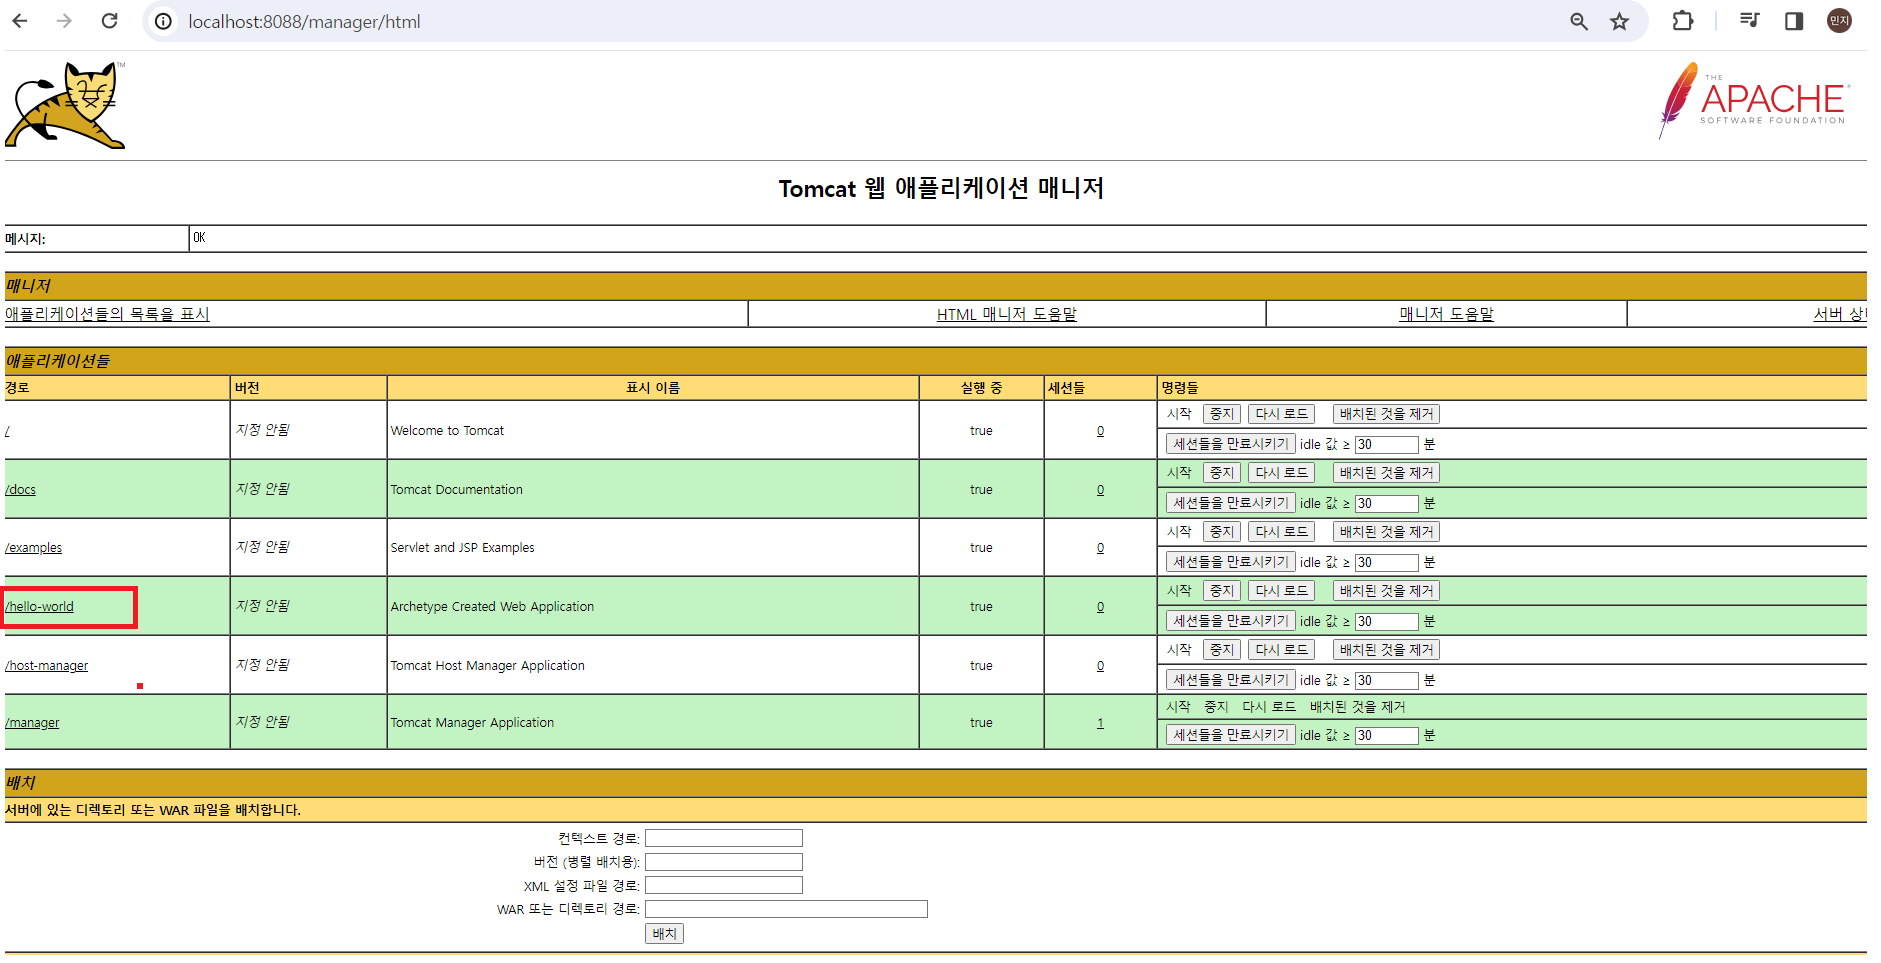Edit idle minutes field for /docs
The image size is (1881, 963).
[1386, 504]
